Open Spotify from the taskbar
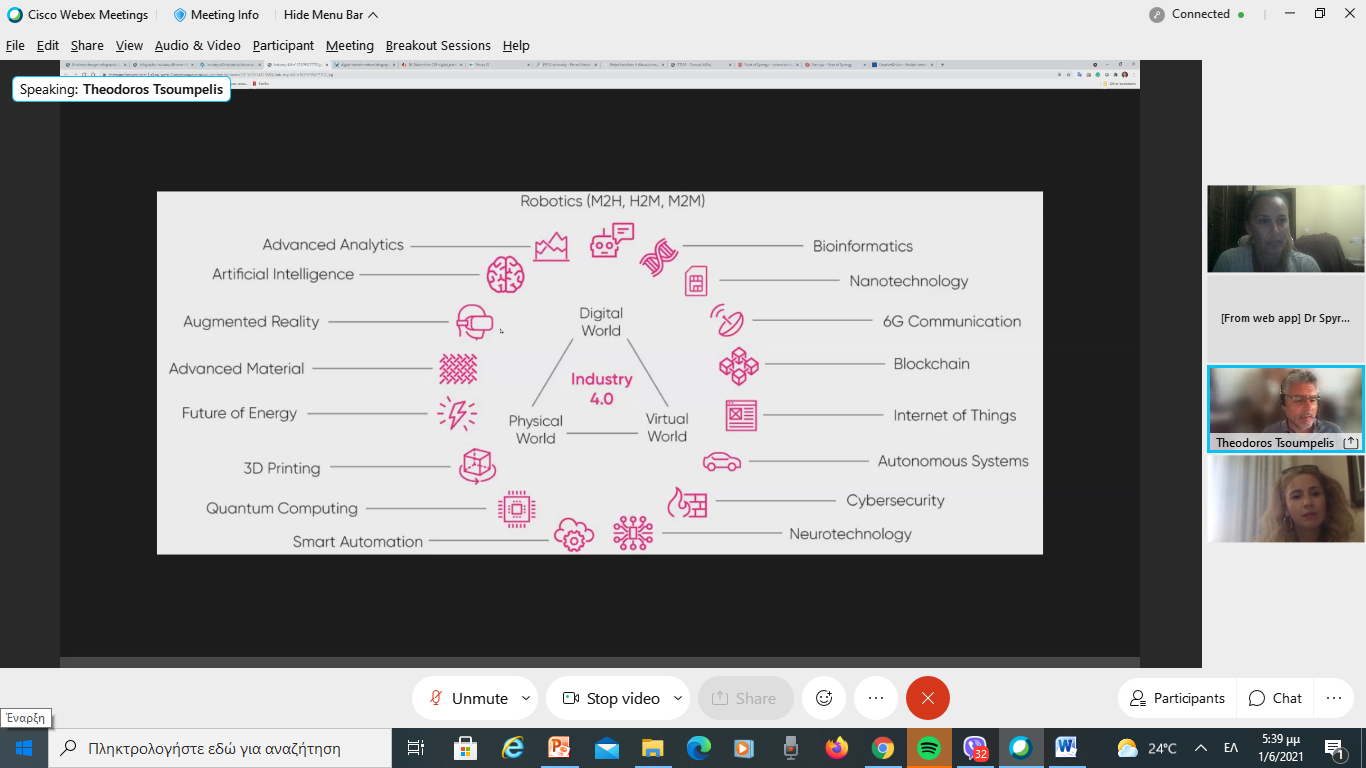This screenshot has height=768, width=1366. [x=928, y=748]
